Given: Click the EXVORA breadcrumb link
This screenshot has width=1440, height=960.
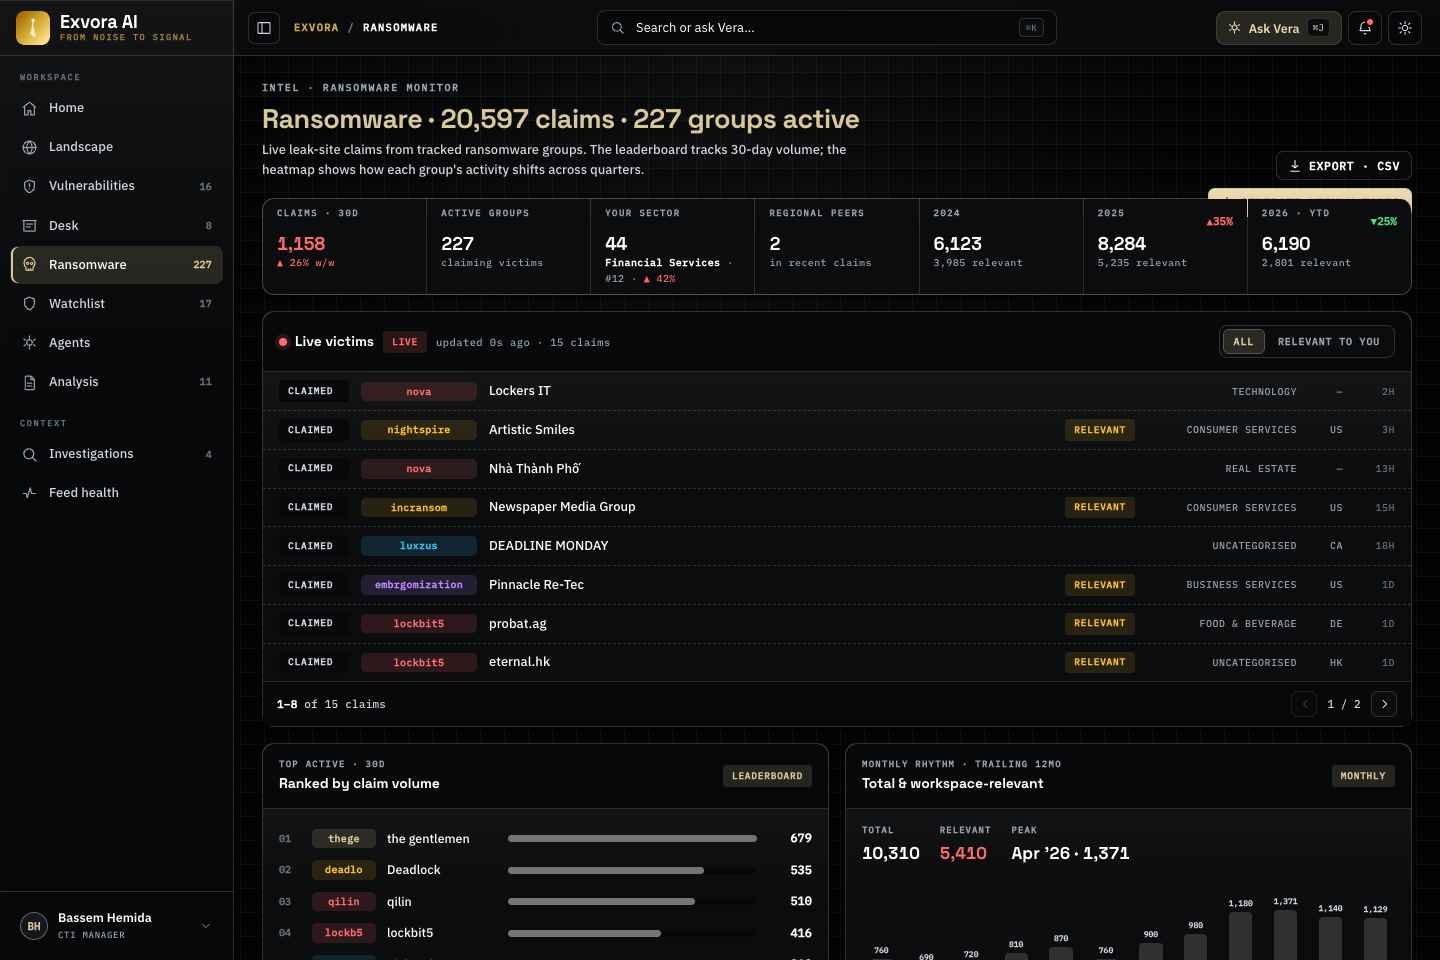Looking at the screenshot, I should pyautogui.click(x=316, y=28).
